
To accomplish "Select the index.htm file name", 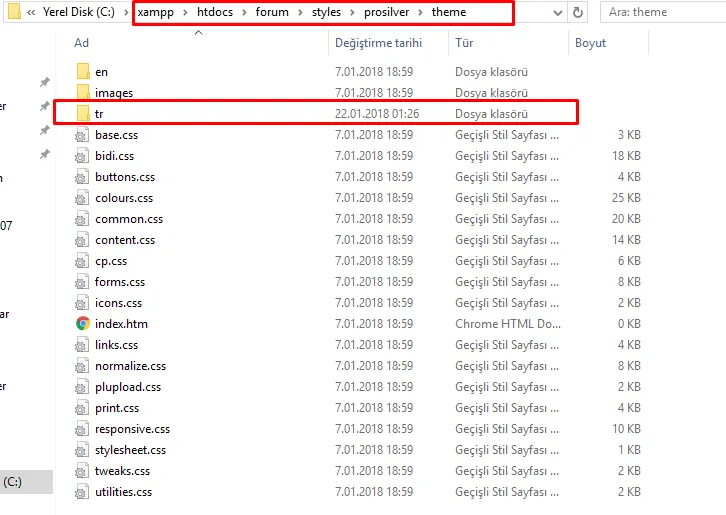I will (x=121, y=324).
